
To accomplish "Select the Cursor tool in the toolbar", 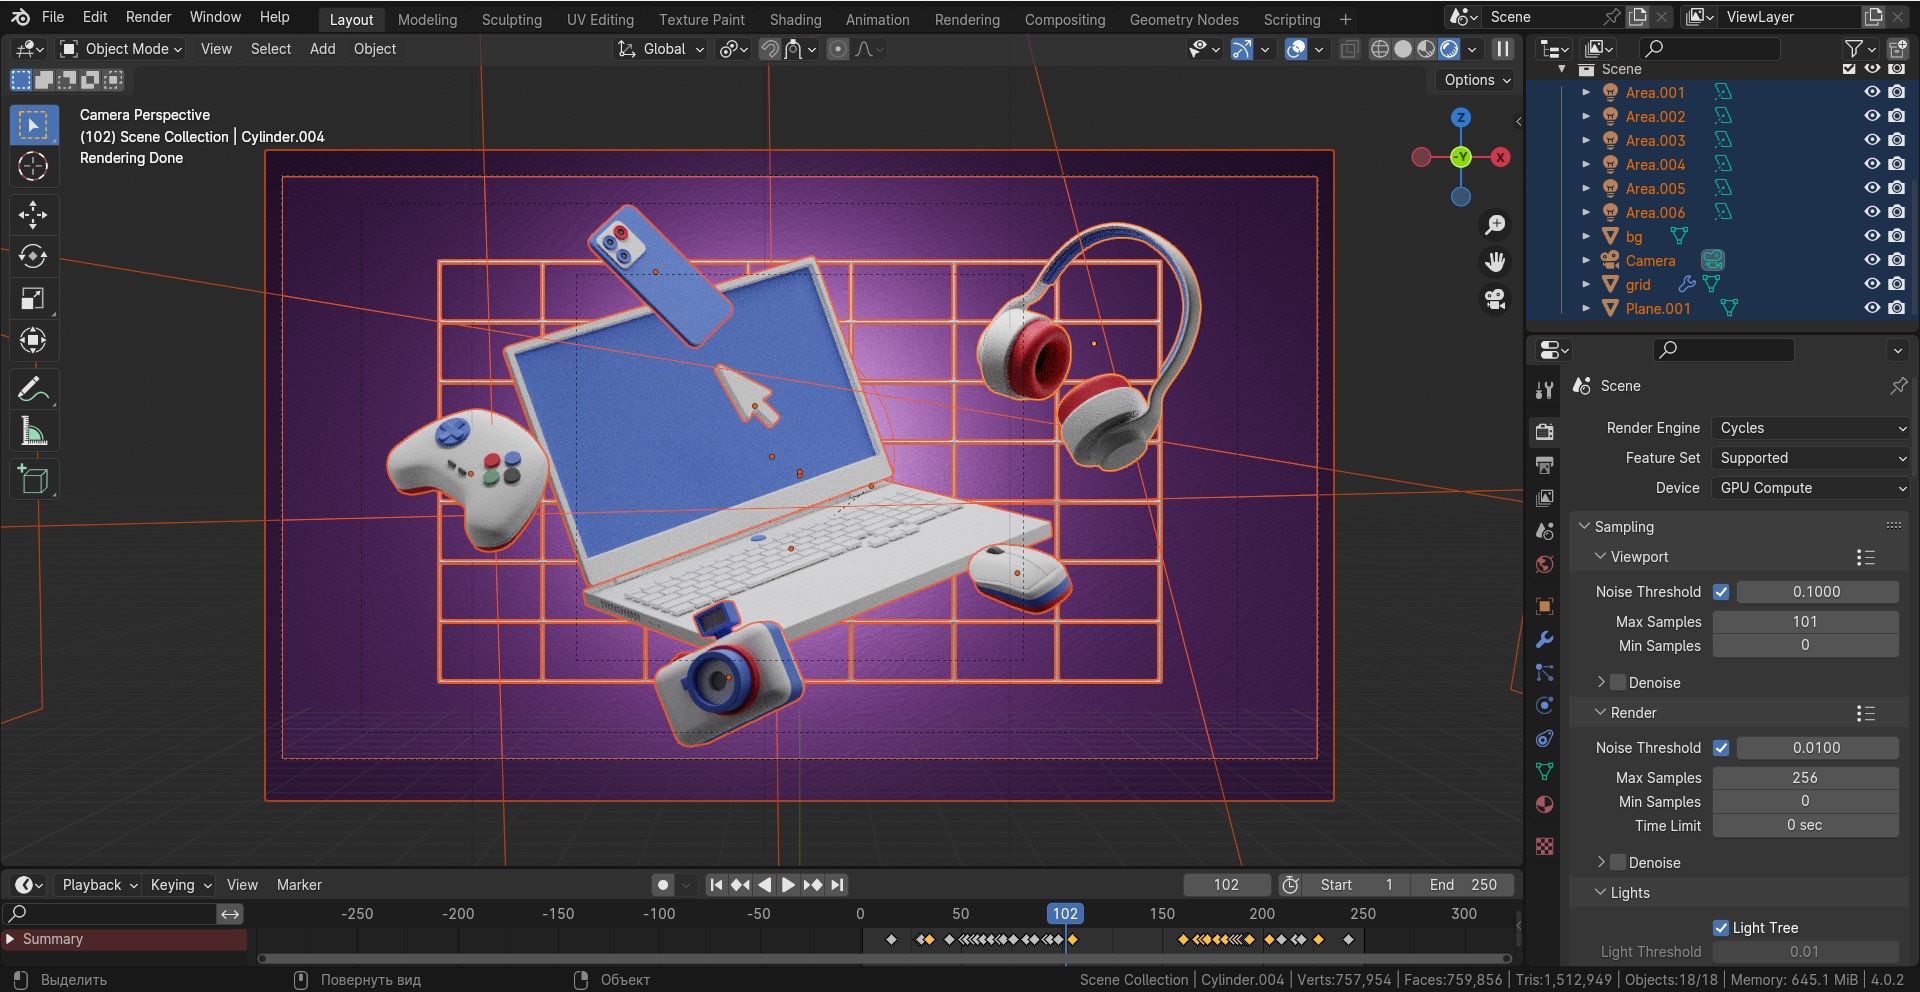I will (33, 166).
